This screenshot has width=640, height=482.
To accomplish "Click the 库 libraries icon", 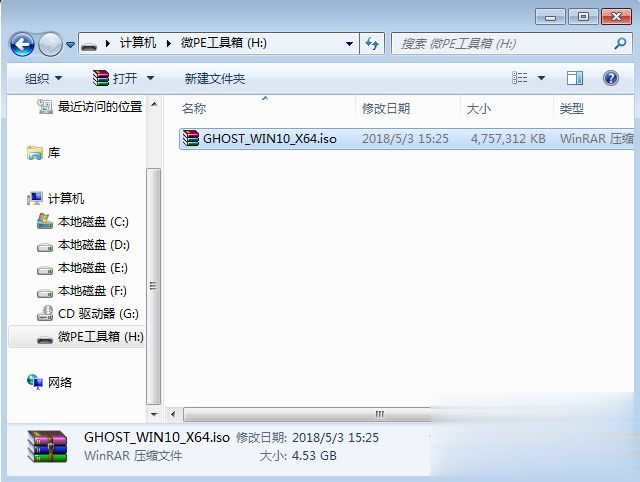I will click(35, 153).
